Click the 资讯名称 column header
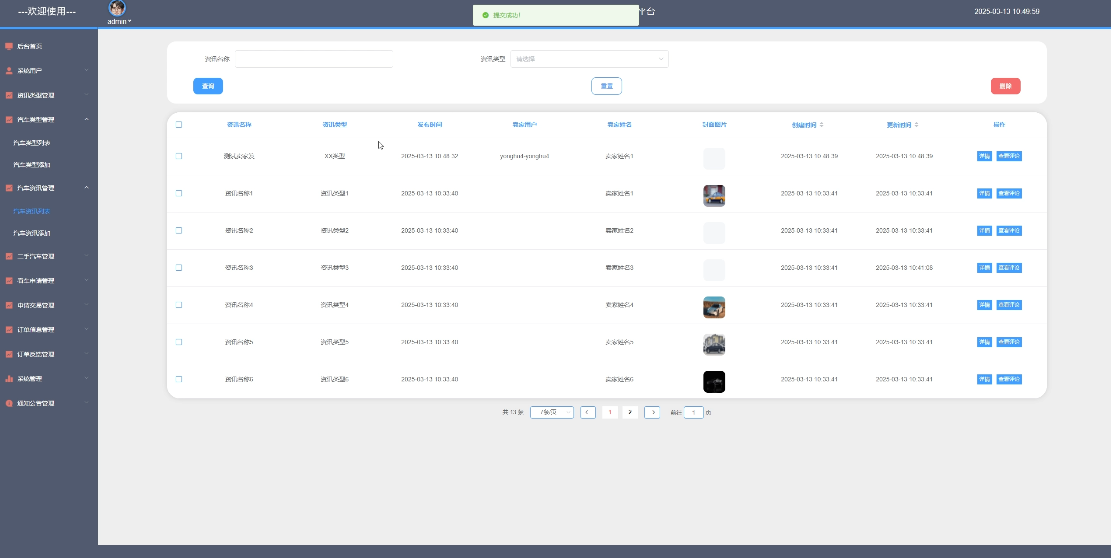This screenshot has width=1111, height=558. tap(239, 125)
